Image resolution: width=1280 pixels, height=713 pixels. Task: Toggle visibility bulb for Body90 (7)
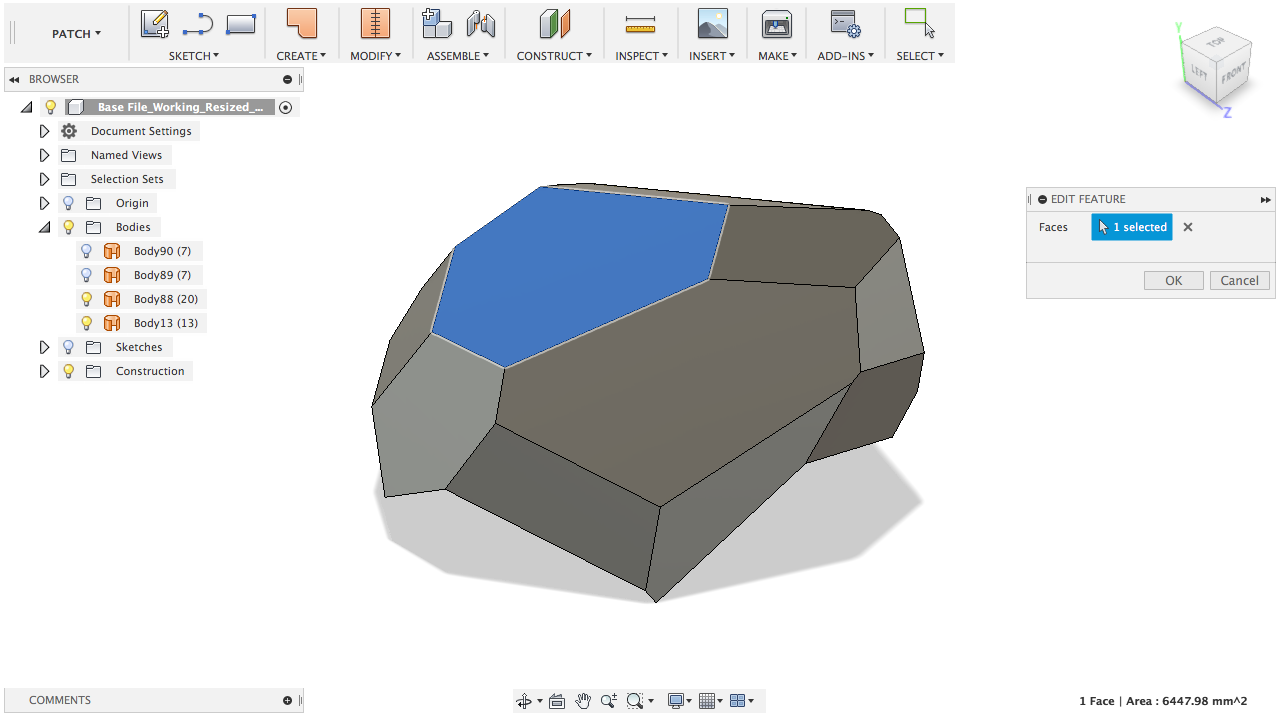coord(86,251)
